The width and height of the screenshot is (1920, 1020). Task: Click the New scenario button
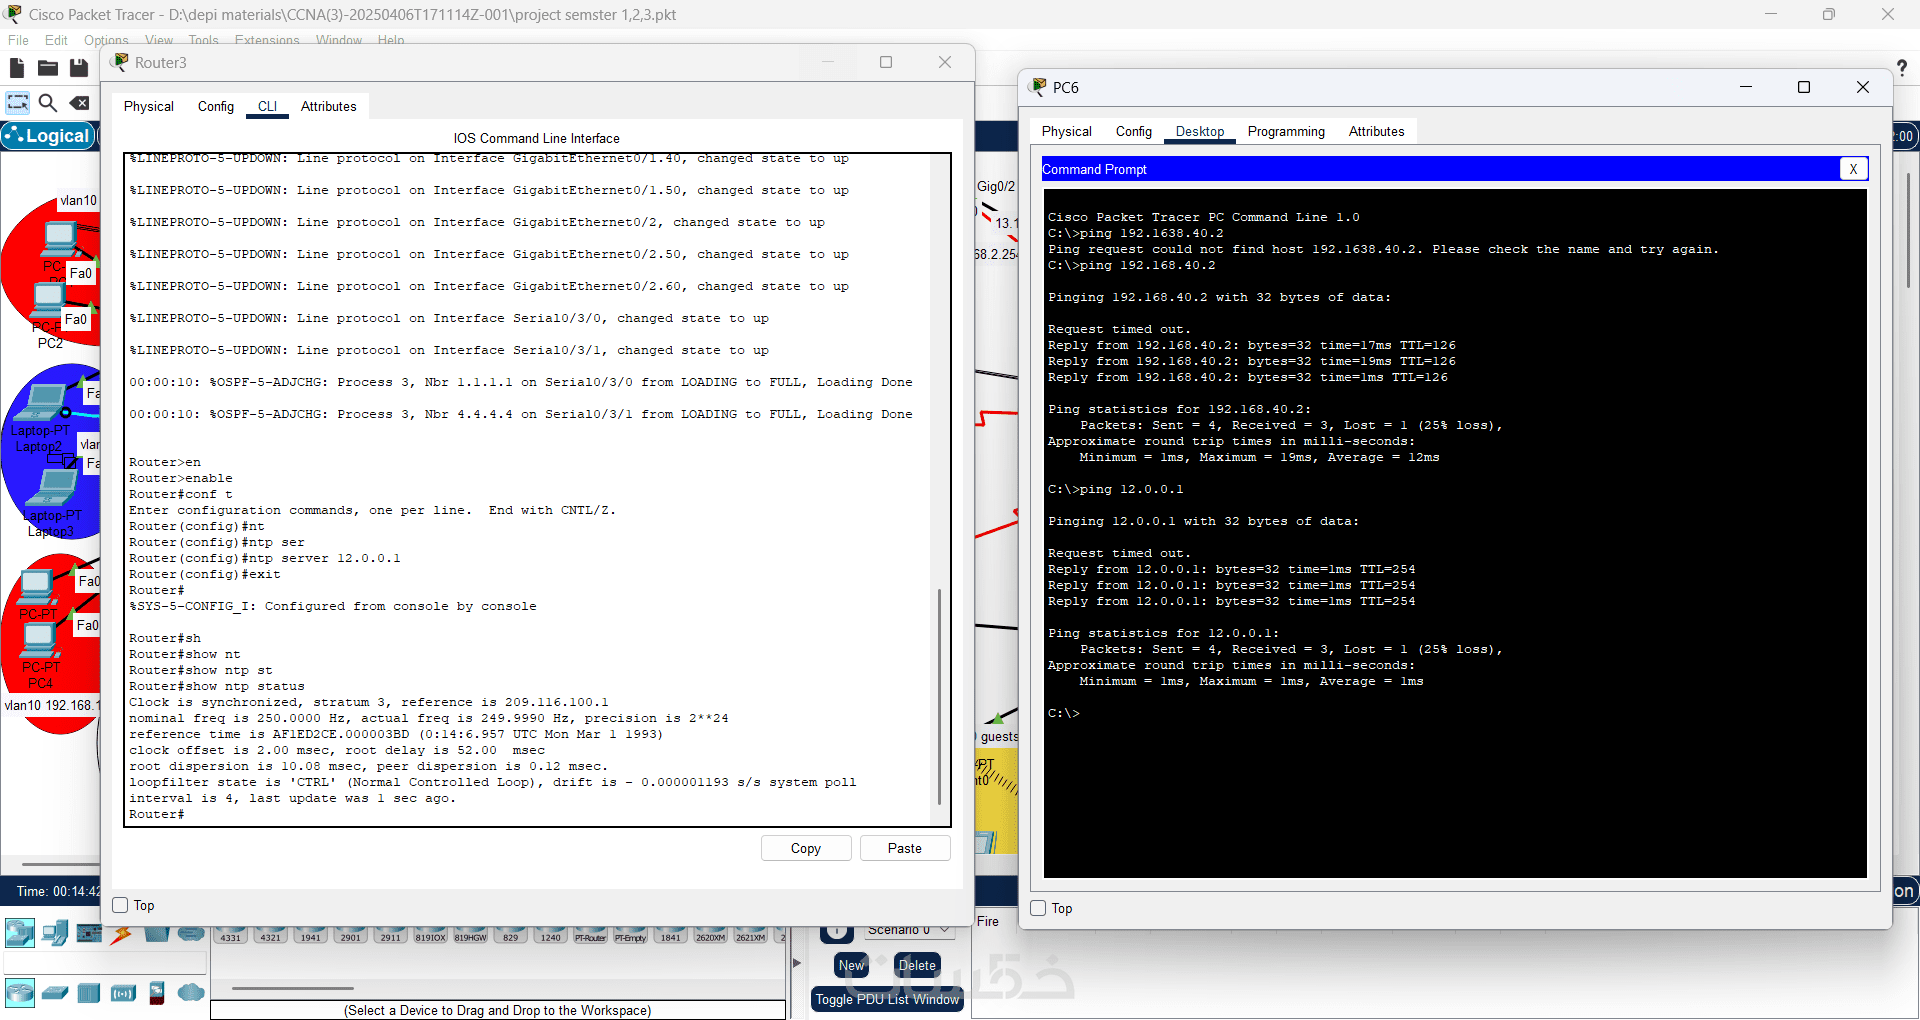(851, 965)
